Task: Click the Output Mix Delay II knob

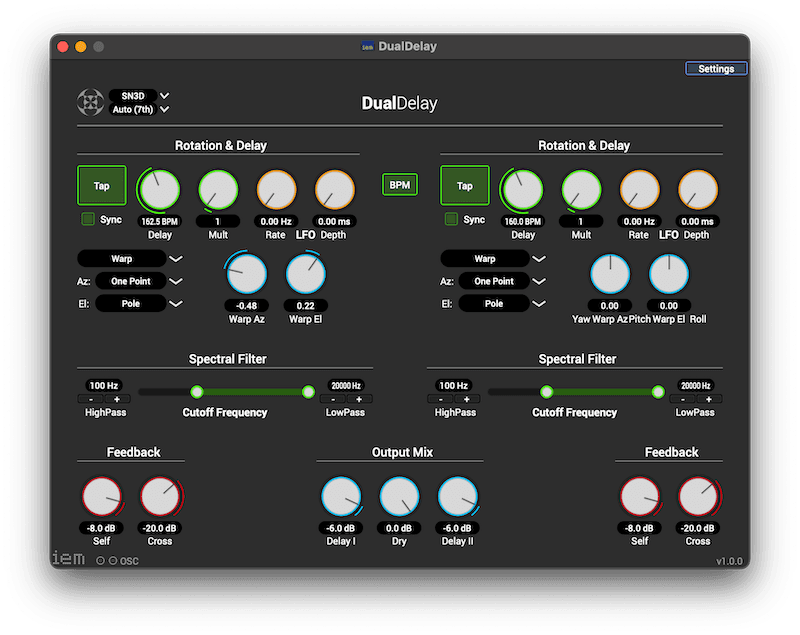Action: point(458,497)
